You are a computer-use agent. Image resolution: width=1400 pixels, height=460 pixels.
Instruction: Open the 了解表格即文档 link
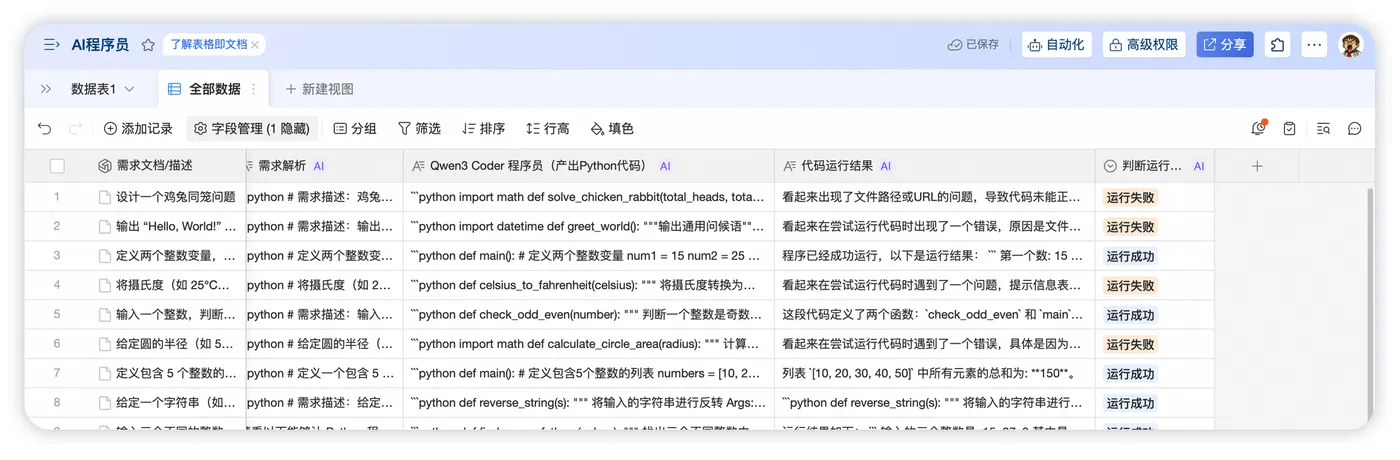[208, 45]
